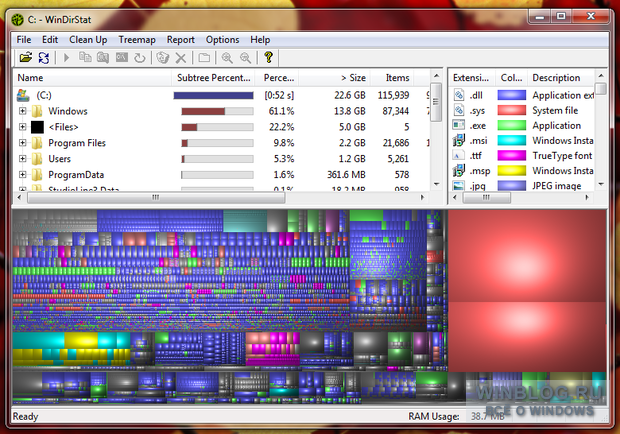Image resolution: width=620 pixels, height=434 pixels.
Task: Click the cyan .msi color swatch
Action: 512,140
